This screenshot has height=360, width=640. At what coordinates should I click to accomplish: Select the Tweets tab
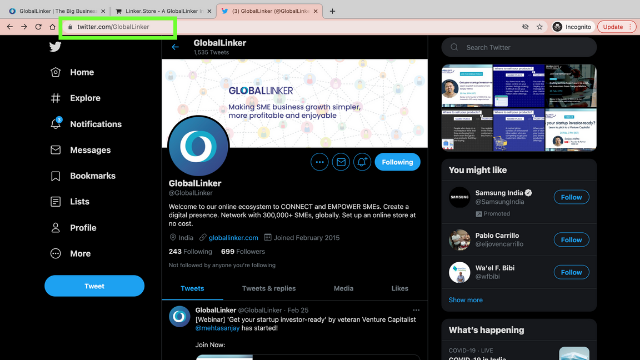click(192, 289)
